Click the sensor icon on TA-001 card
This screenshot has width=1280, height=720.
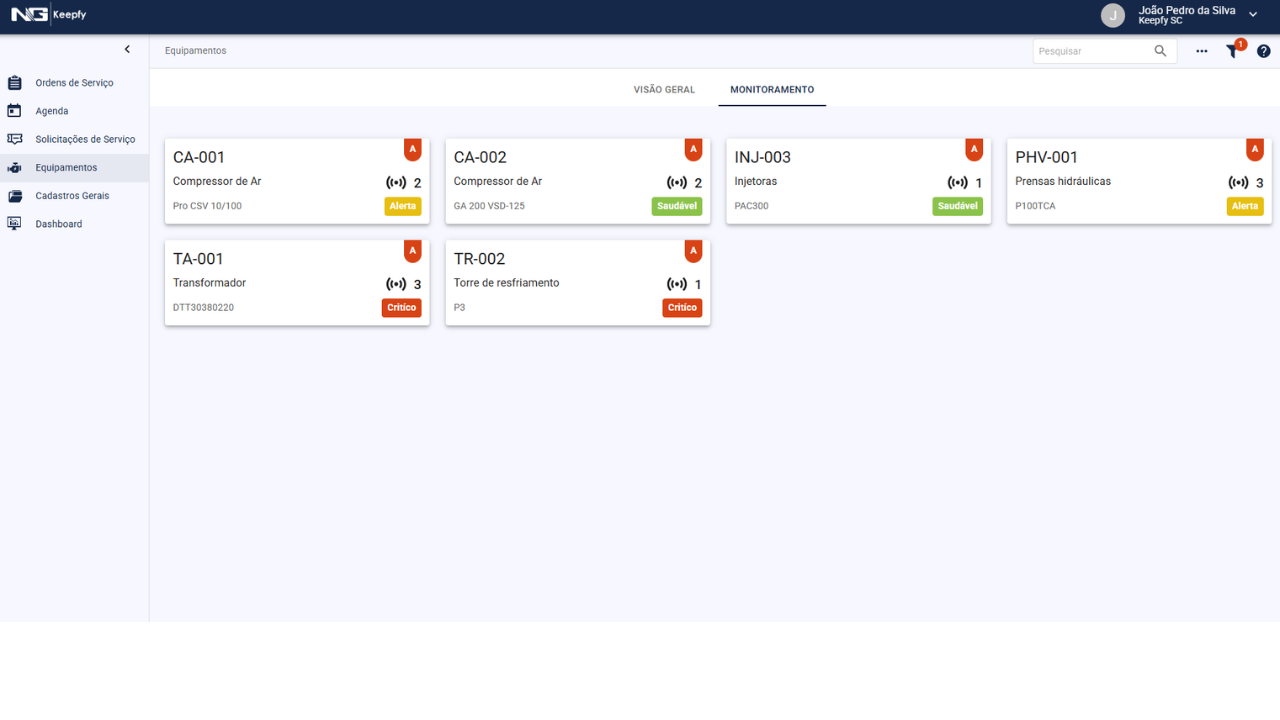tap(396, 284)
